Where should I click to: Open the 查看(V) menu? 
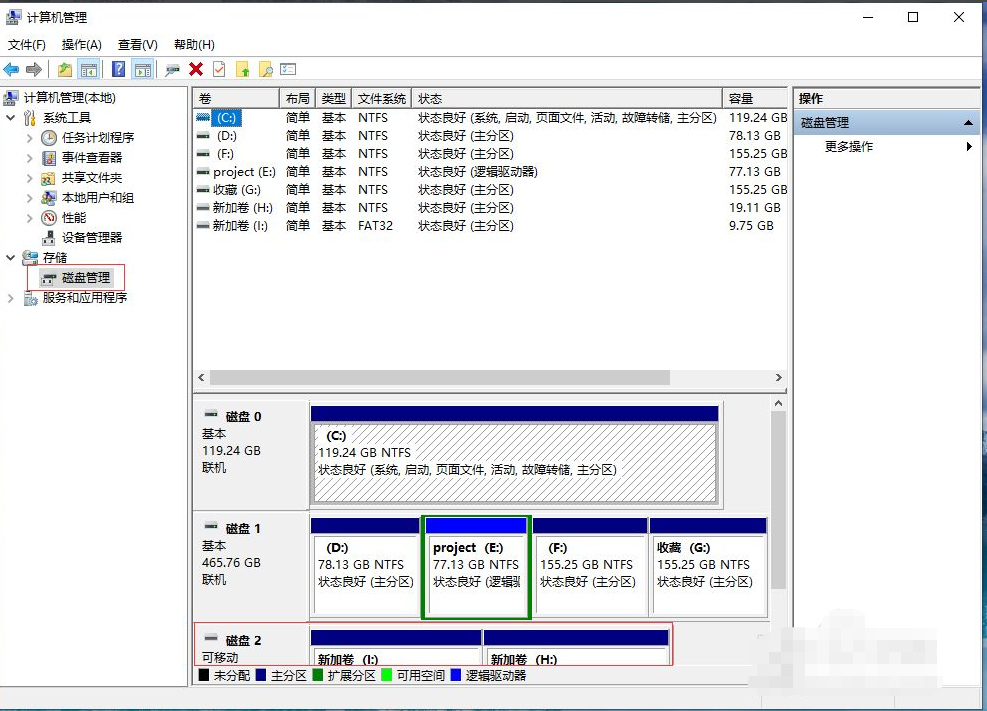[137, 45]
